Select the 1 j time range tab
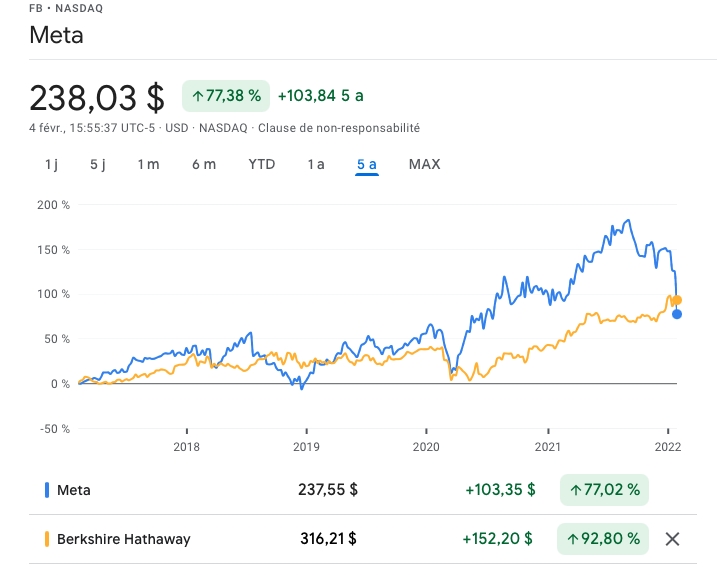The width and height of the screenshot is (717, 575). click(51, 164)
